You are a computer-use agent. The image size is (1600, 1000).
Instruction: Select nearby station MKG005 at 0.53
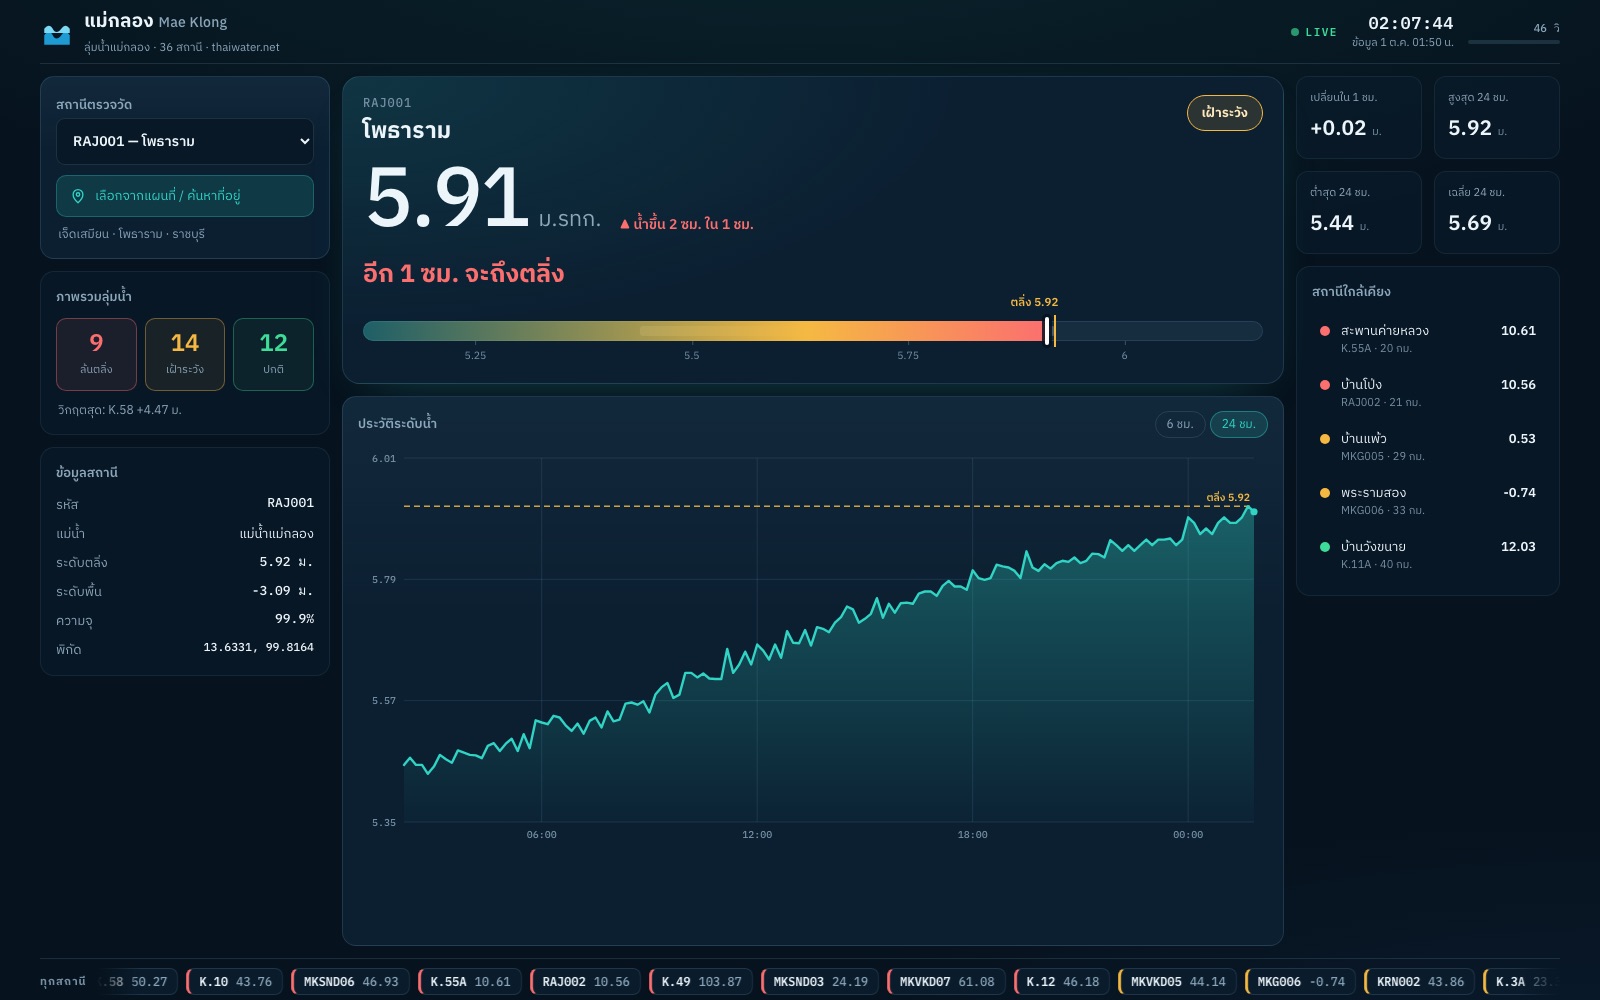pos(1427,447)
